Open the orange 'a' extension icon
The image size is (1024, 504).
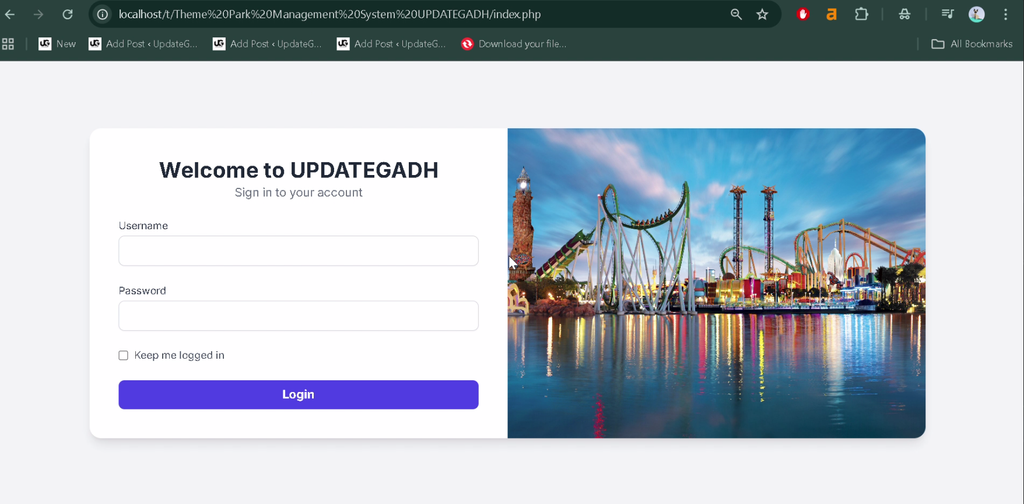click(831, 14)
